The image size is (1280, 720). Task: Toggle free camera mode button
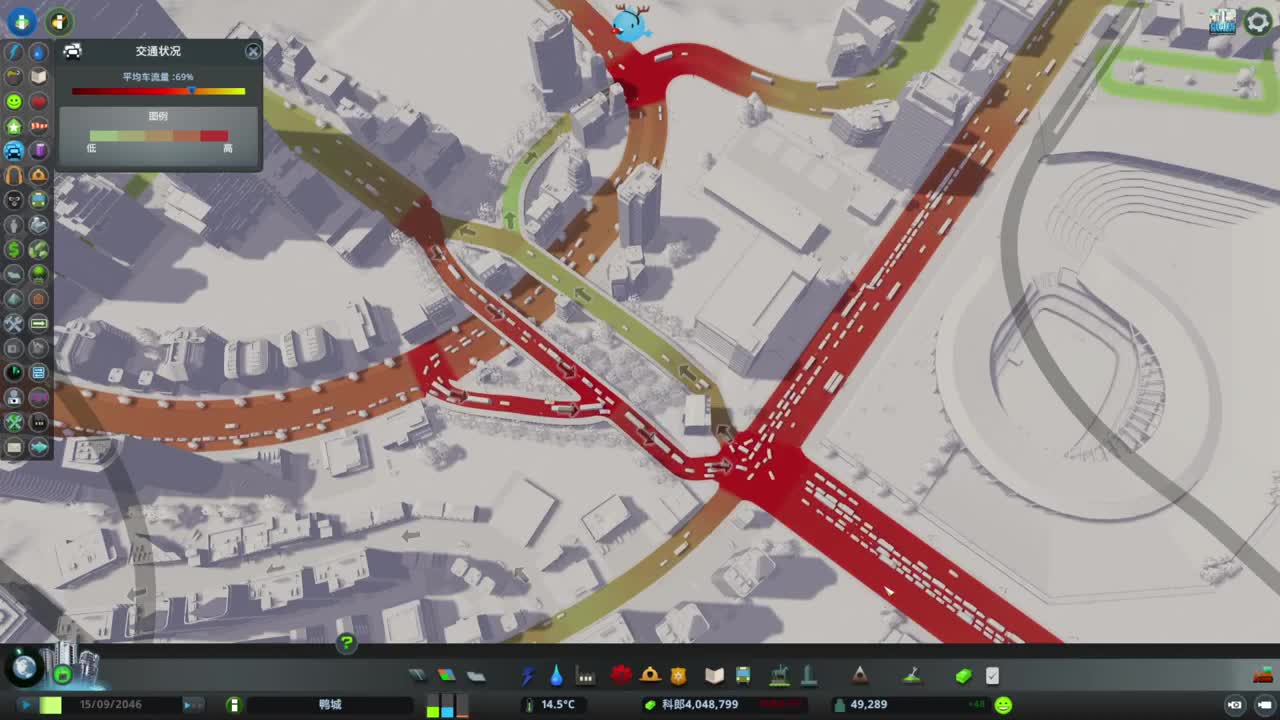[x=1234, y=705]
